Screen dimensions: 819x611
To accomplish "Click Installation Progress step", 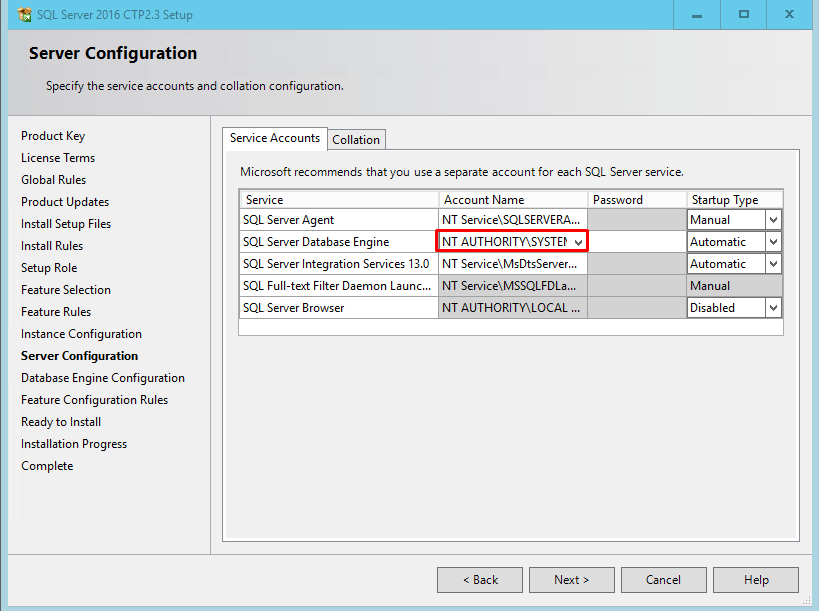I will click(74, 443).
